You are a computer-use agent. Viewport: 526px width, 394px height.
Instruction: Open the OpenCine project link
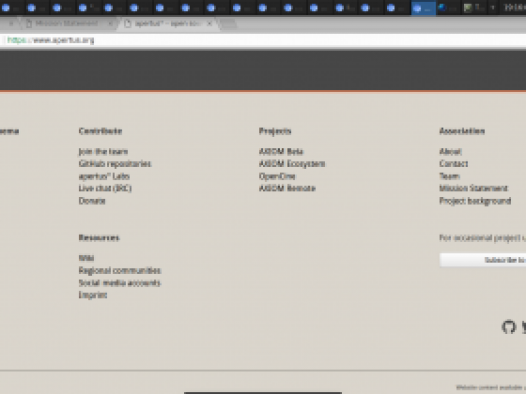click(x=277, y=176)
